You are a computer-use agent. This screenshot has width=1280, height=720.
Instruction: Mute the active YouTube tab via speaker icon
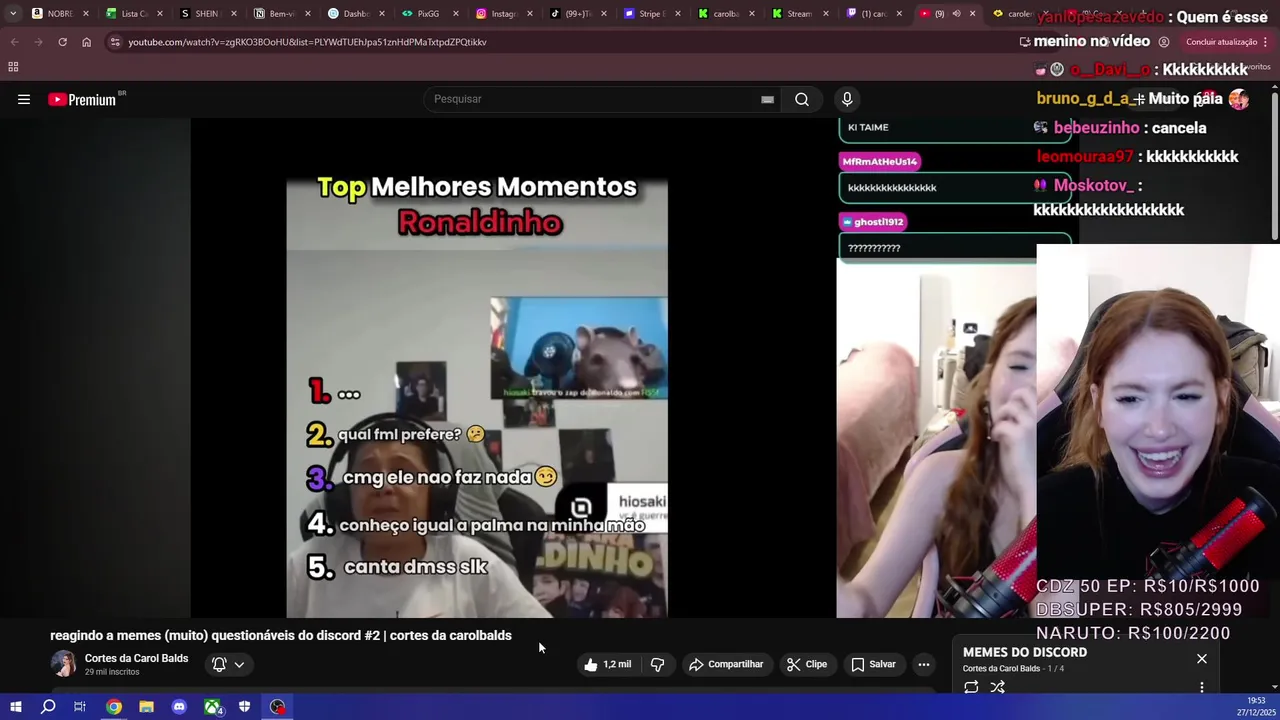956,13
